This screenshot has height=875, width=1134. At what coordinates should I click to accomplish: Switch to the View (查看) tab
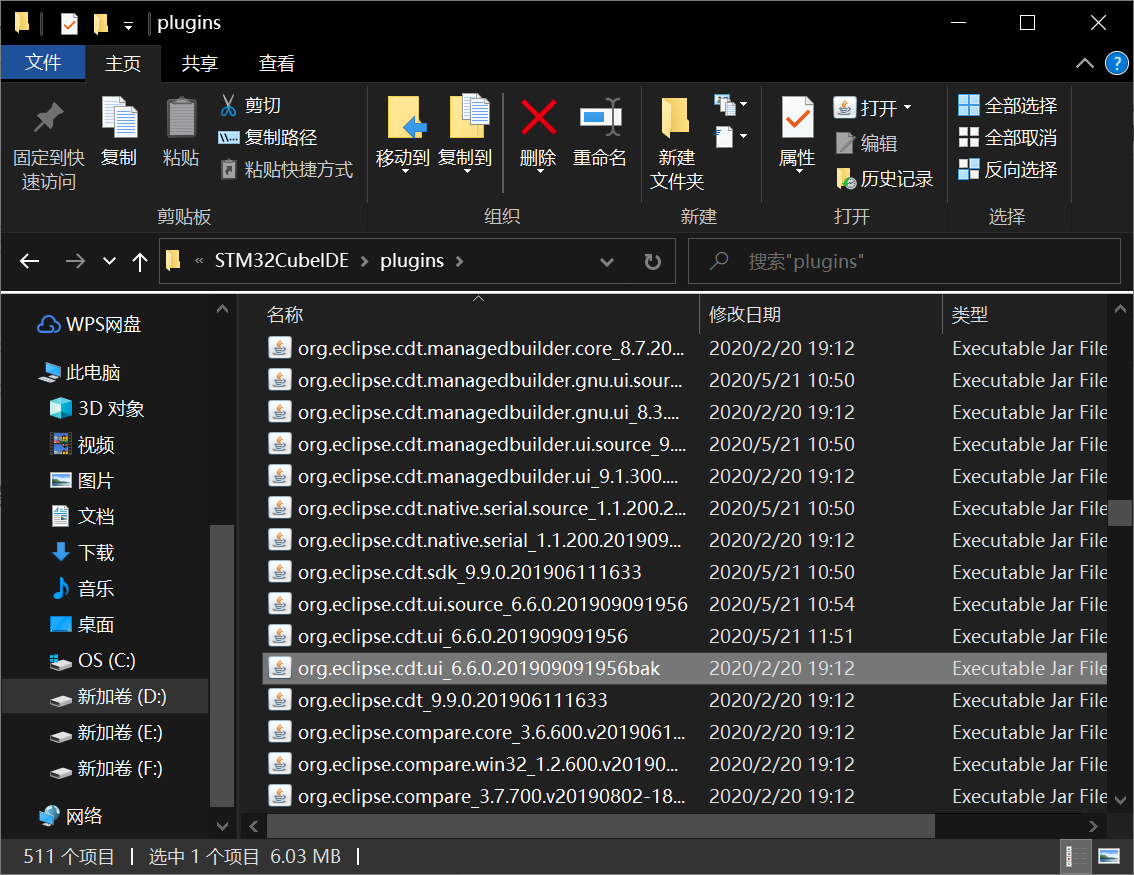coord(276,64)
